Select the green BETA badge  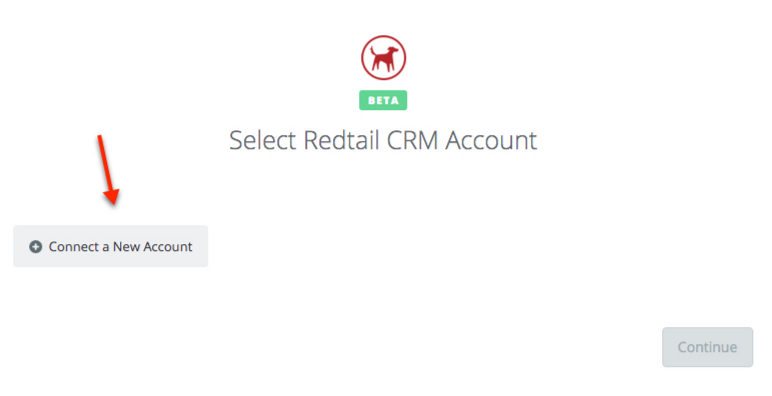click(x=383, y=100)
